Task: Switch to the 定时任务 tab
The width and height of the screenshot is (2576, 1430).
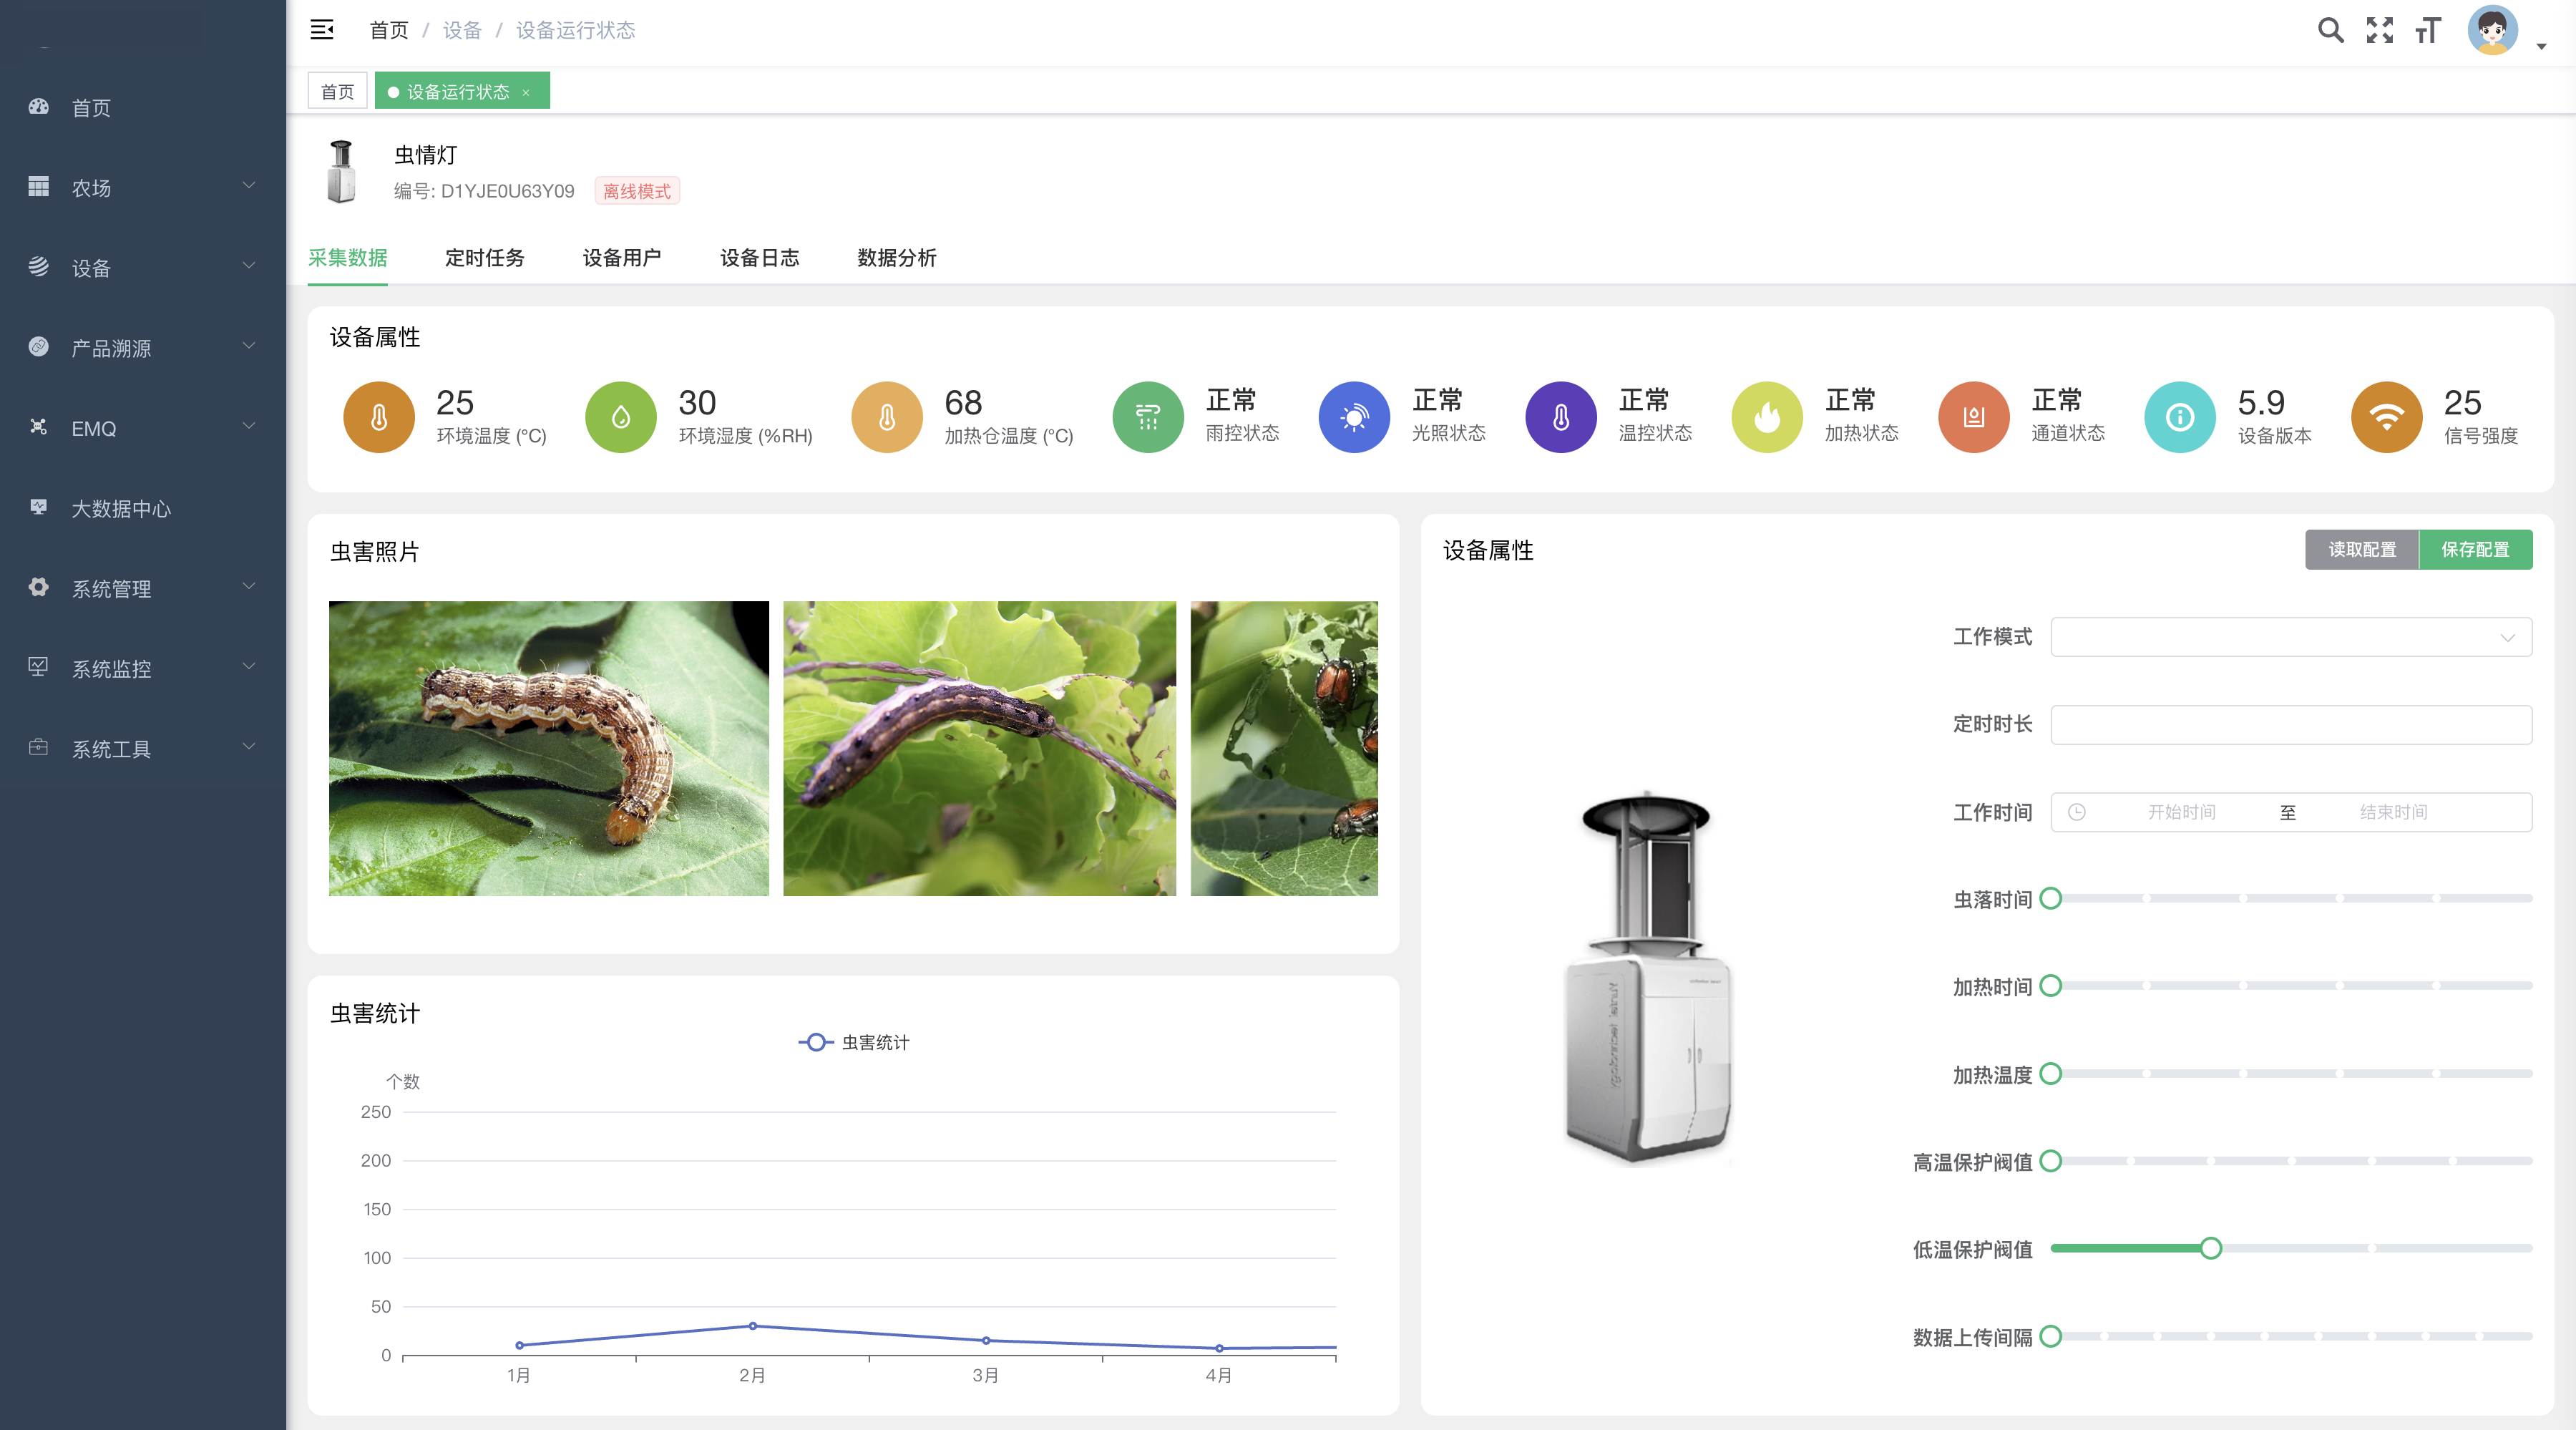Action: coord(484,257)
